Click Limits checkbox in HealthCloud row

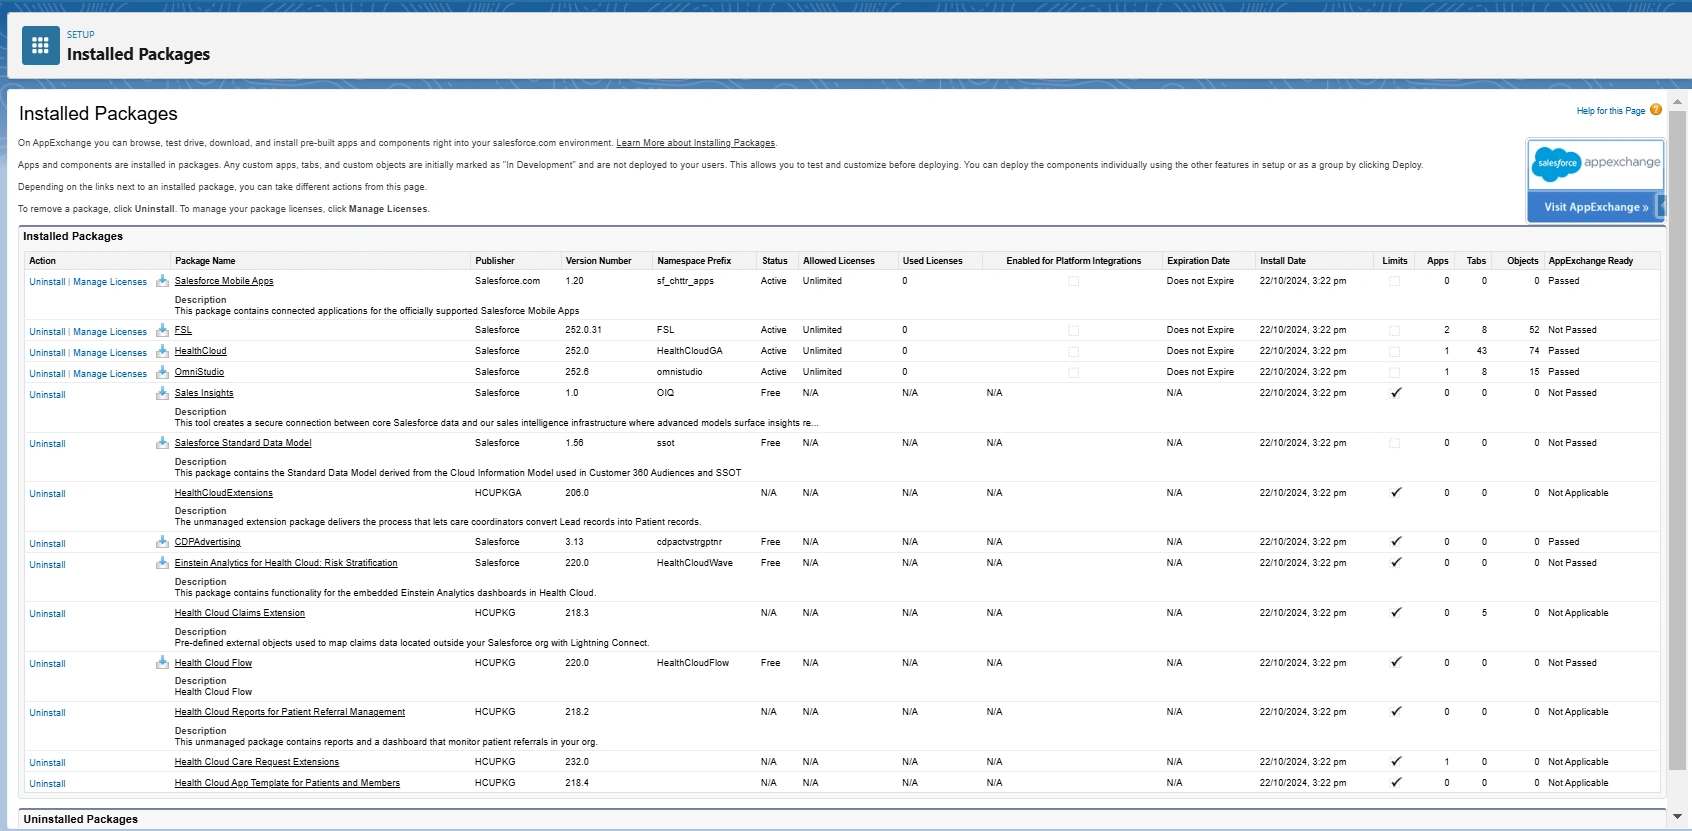click(x=1395, y=352)
